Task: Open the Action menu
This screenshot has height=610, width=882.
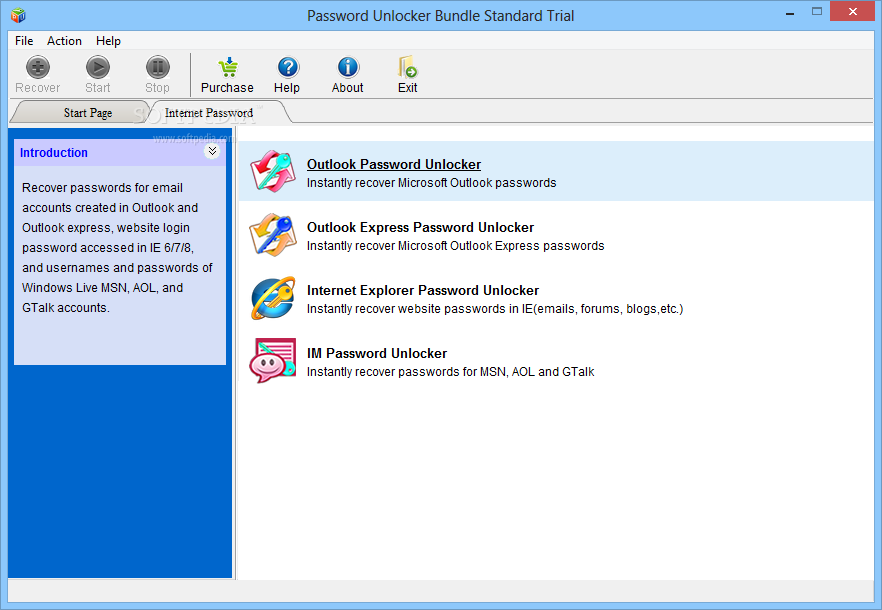Action: click(x=64, y=41)
